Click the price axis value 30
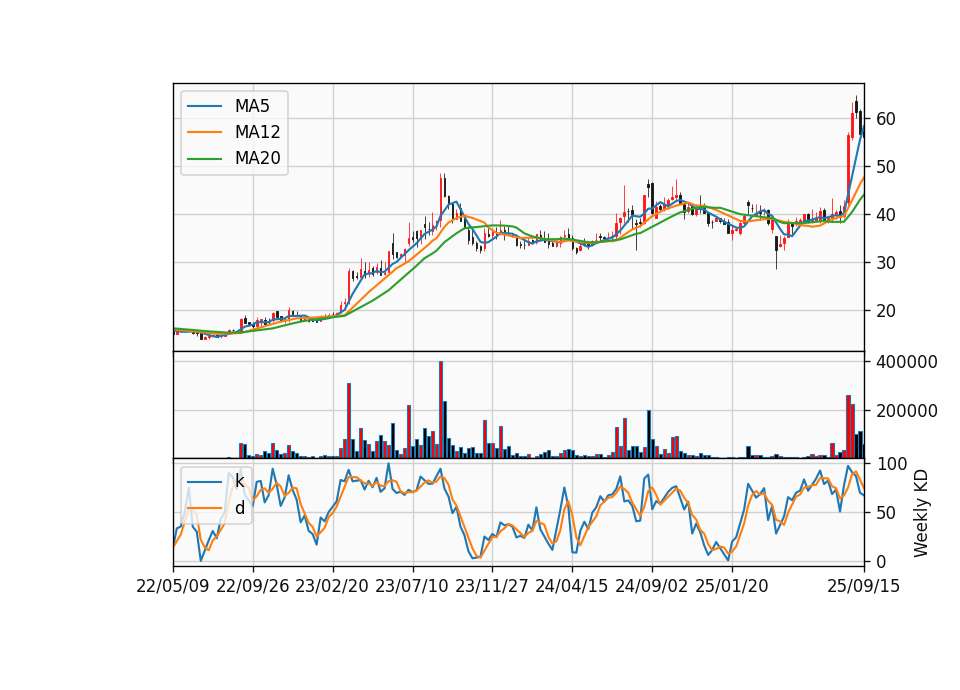This screenshot has width=960, height=690. pos(885,263)
